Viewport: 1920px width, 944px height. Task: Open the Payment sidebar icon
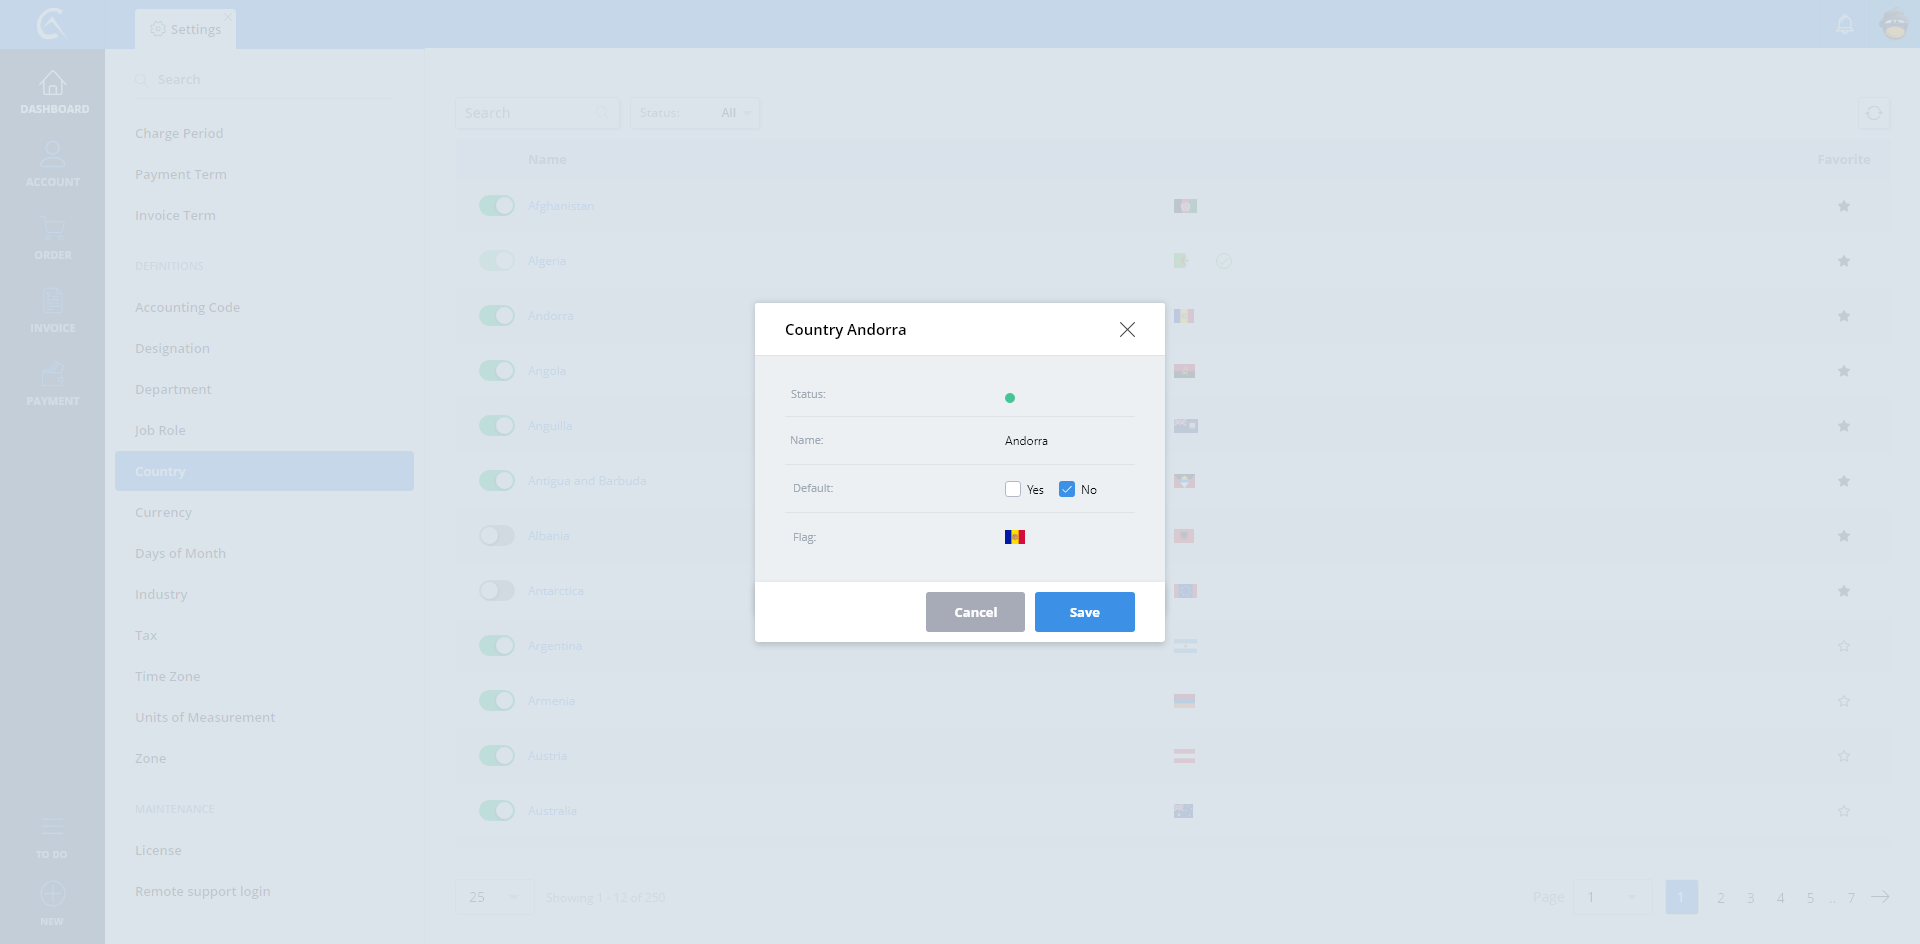coord(52,376)
